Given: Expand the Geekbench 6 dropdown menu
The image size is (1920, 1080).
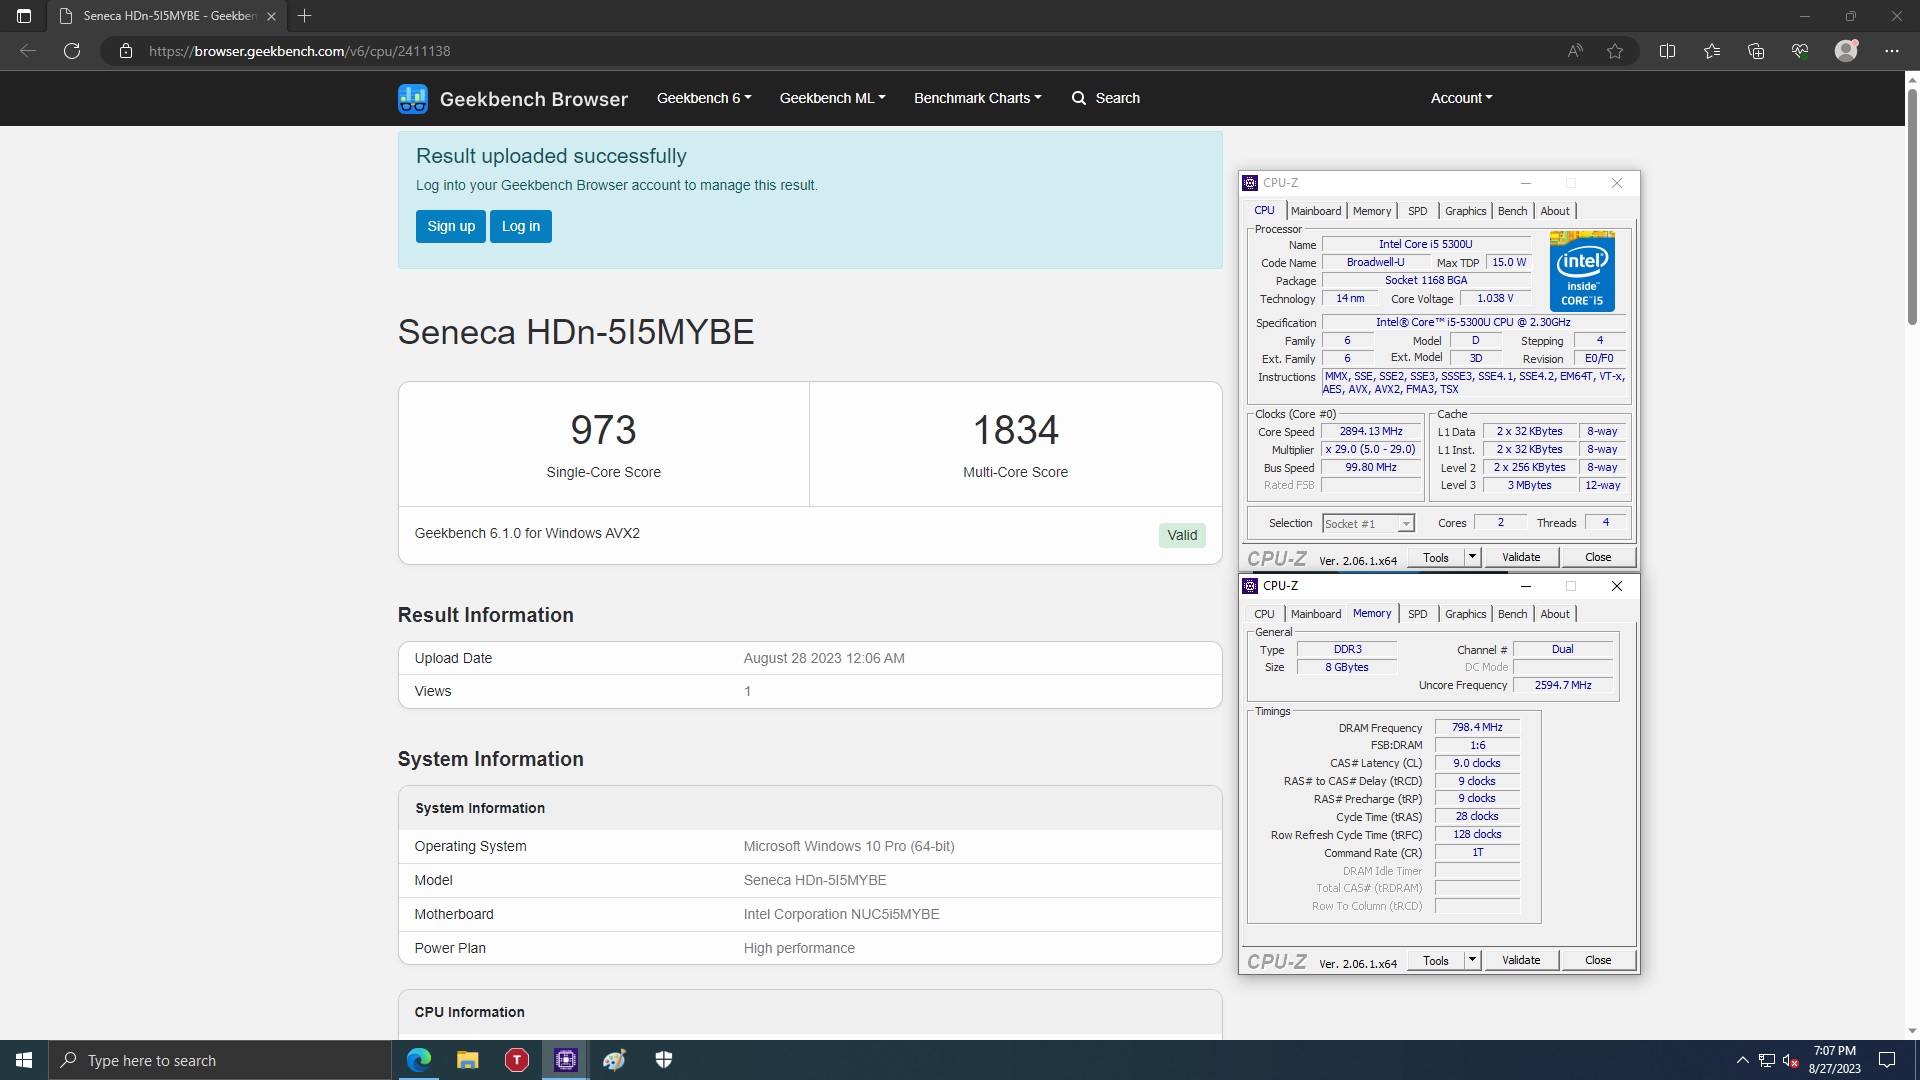Looking at the screenshot, I should click(704, 98).
